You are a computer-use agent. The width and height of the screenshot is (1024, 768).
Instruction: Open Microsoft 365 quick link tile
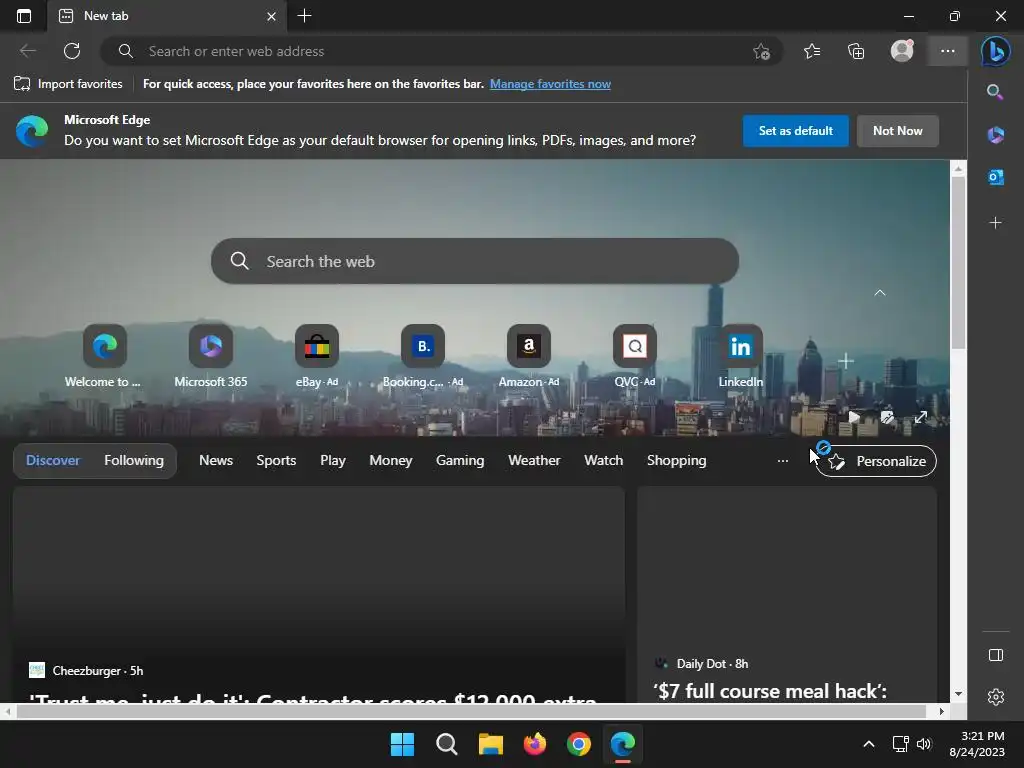tap(210, 357)
